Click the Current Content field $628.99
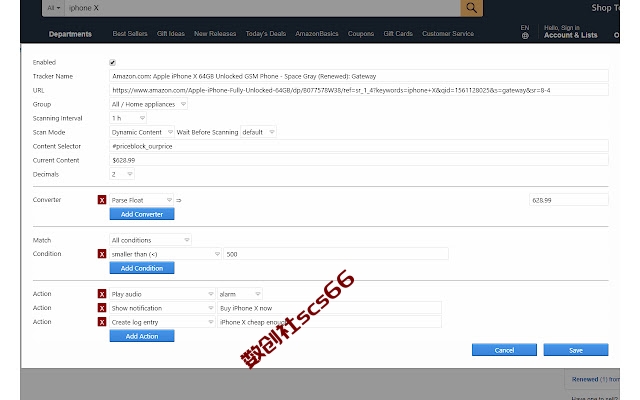This screenshot has height=400, width=640. point(359,160)
